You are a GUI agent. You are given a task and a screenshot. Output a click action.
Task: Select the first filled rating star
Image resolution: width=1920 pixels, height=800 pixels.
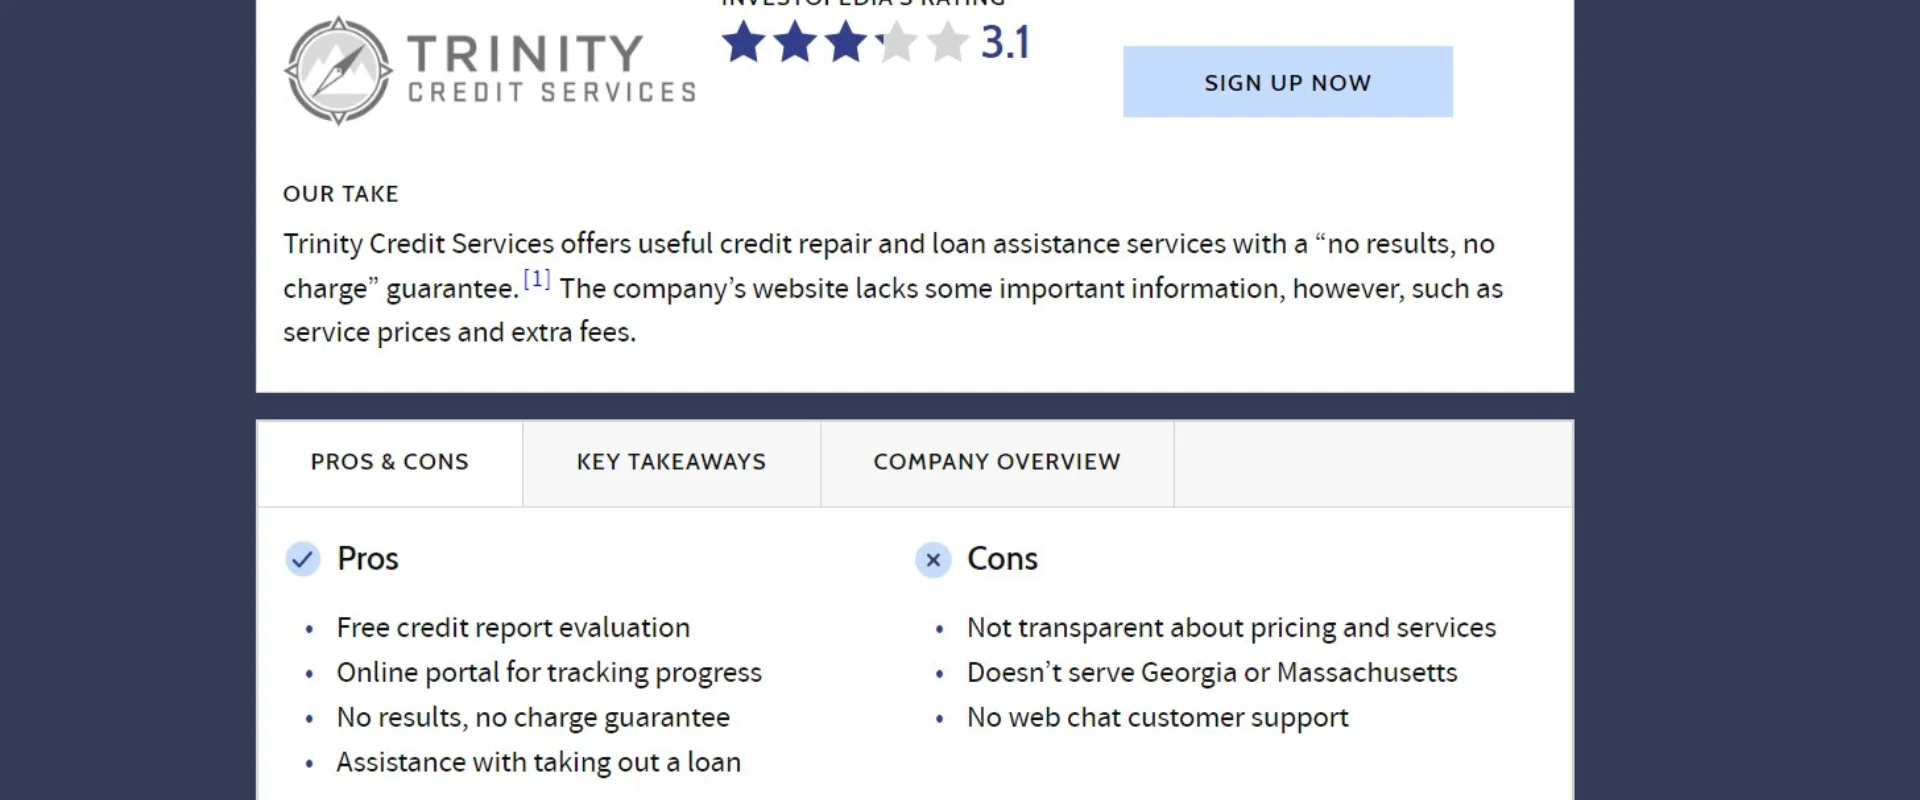pyautogui.click(x=742, y=43)
